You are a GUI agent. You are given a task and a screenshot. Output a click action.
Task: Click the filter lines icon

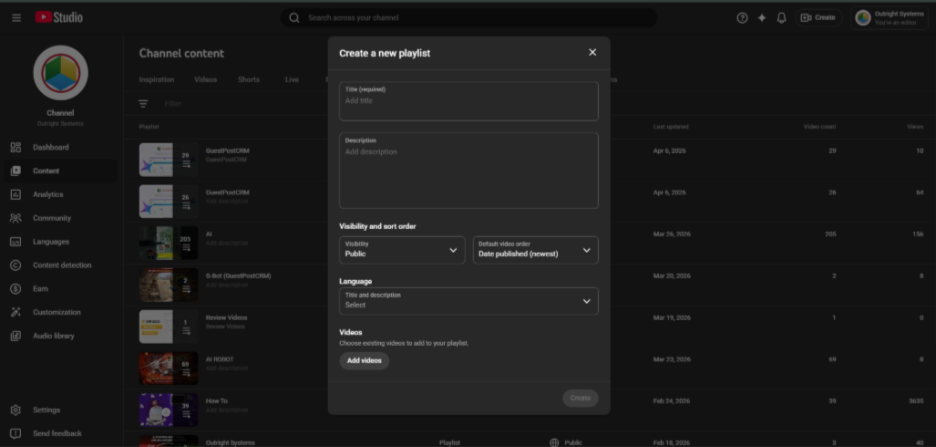tap(143, 104)
